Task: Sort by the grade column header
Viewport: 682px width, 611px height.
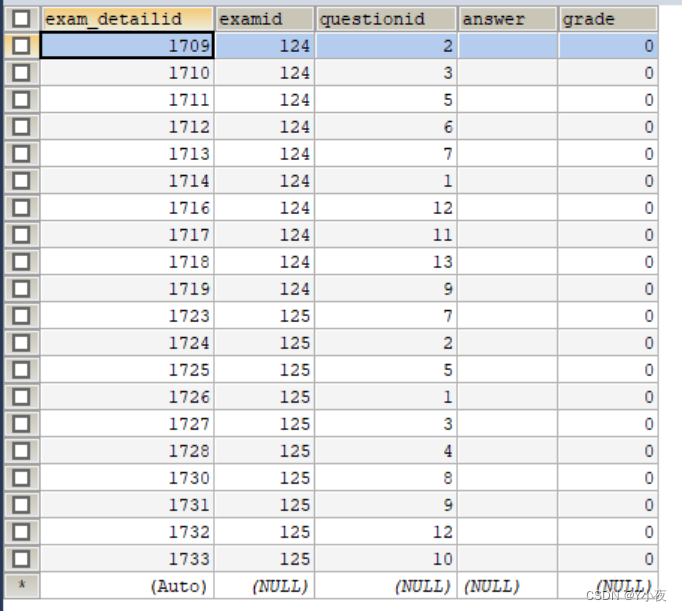Action: (x=608, y=19)
